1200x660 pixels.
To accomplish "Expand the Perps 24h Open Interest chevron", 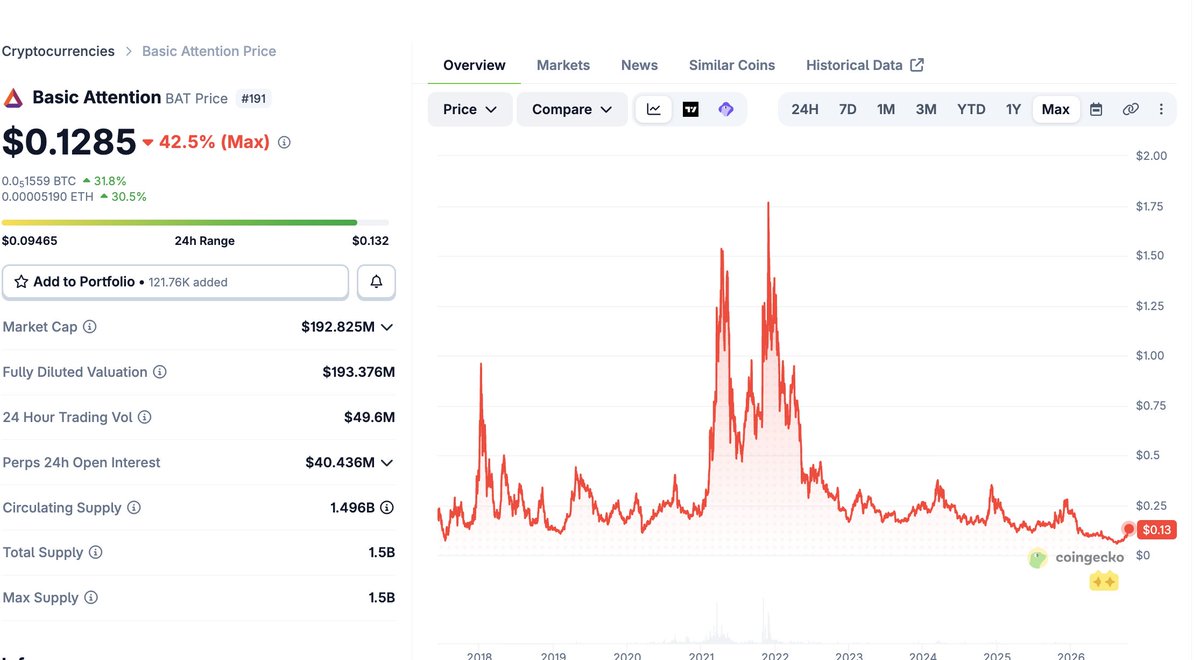I will pyautogui.click(x=387, y=462).
